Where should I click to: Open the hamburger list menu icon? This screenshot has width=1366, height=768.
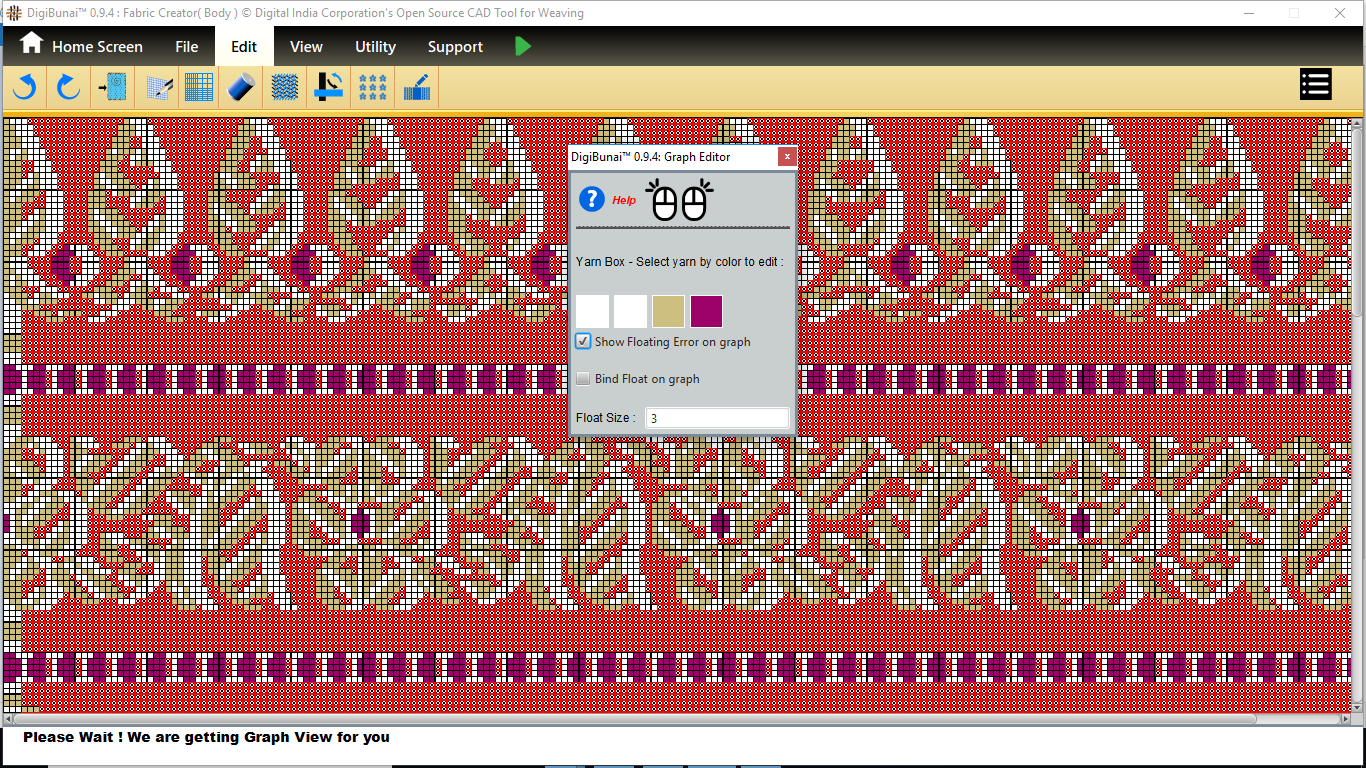tap(1315, 85)
